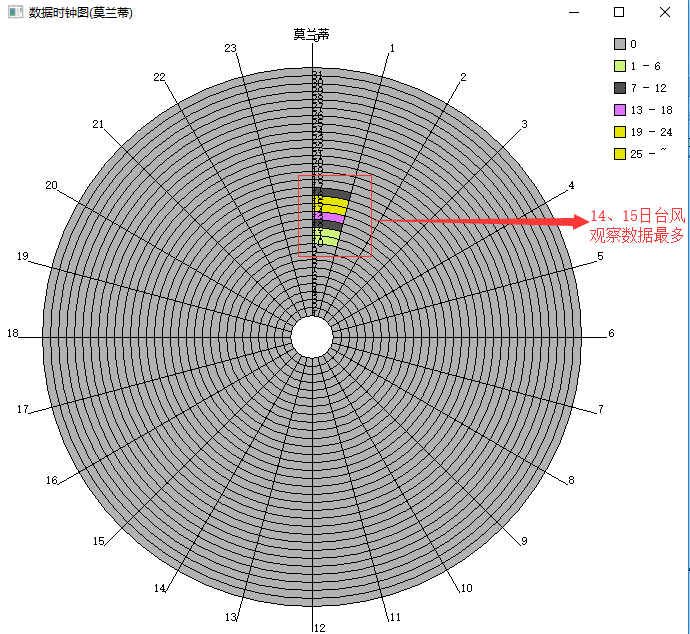Minimize the 数据时钟图 window
The width and height of the screenshot is (690, 634).
click(574, 12)
